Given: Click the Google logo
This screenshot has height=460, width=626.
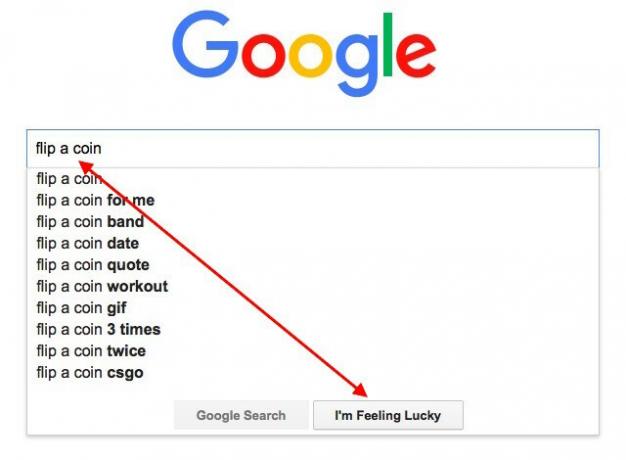Looking at the screenshot, I should pyautogui.click(x=304, y=54).
